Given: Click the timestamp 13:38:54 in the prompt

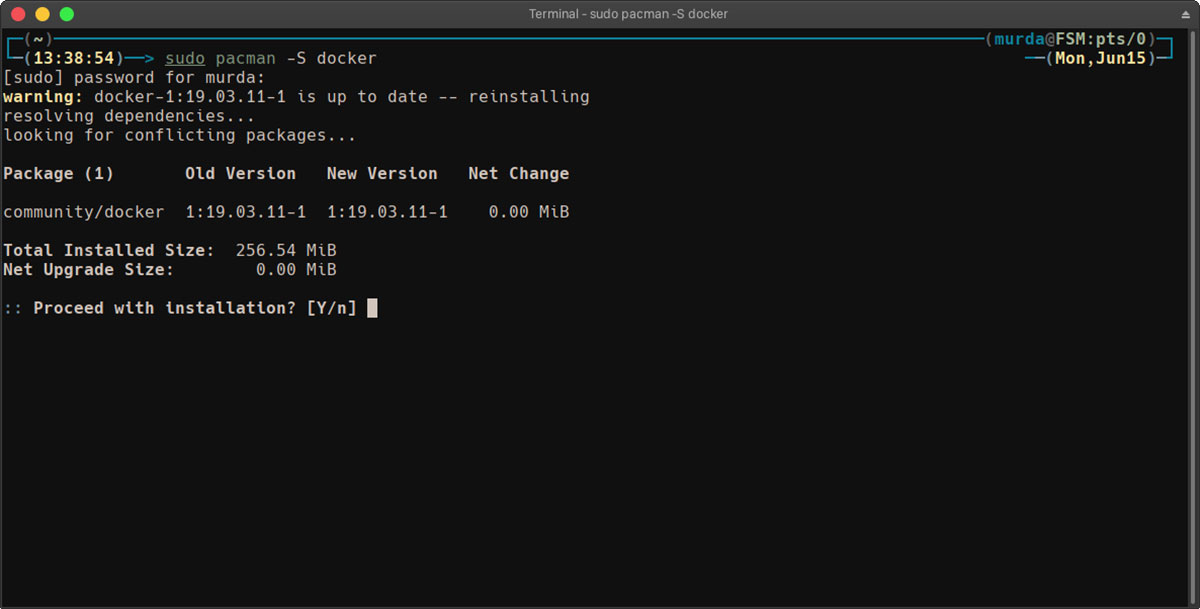Looking at the screenshot, I should 74,58.
